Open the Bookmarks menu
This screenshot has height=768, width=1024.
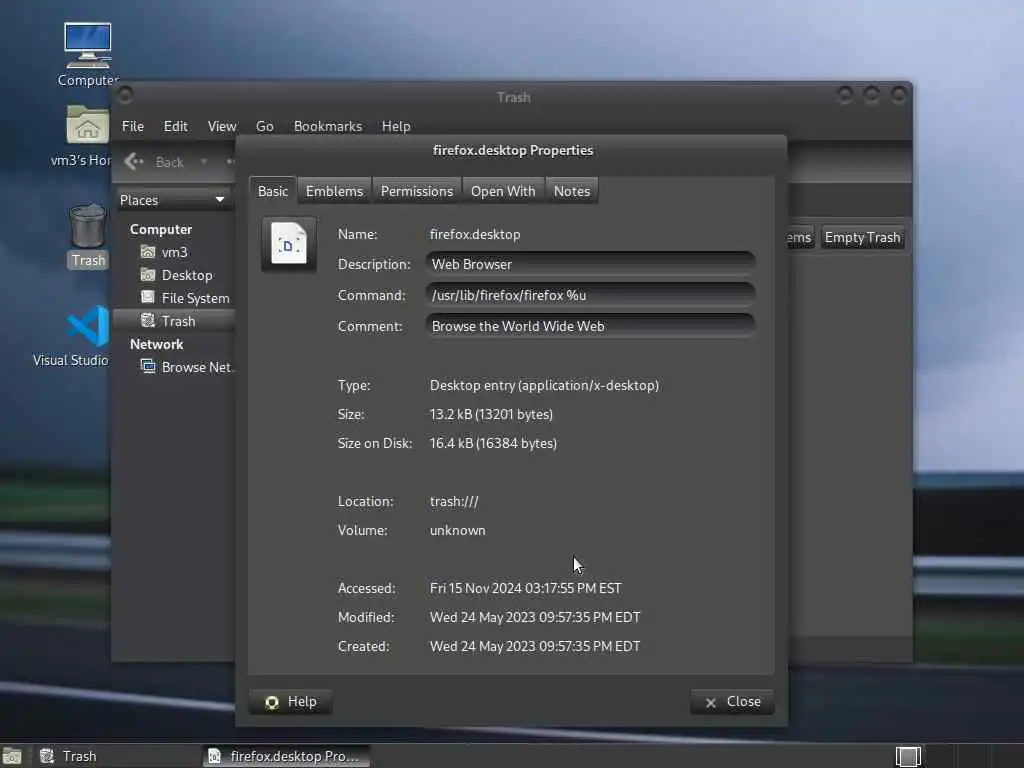tap(328, 126)
